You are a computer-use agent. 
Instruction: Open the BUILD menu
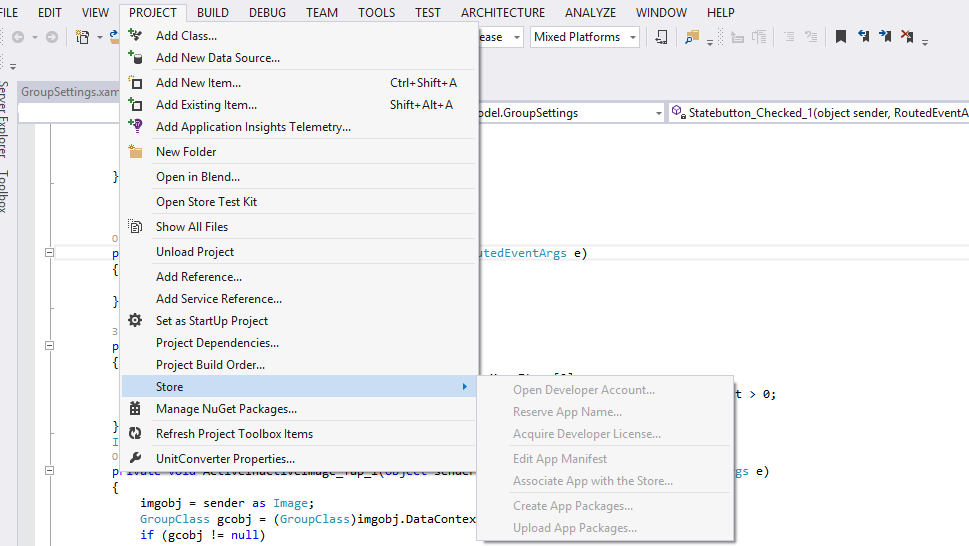tap(212, 13)
